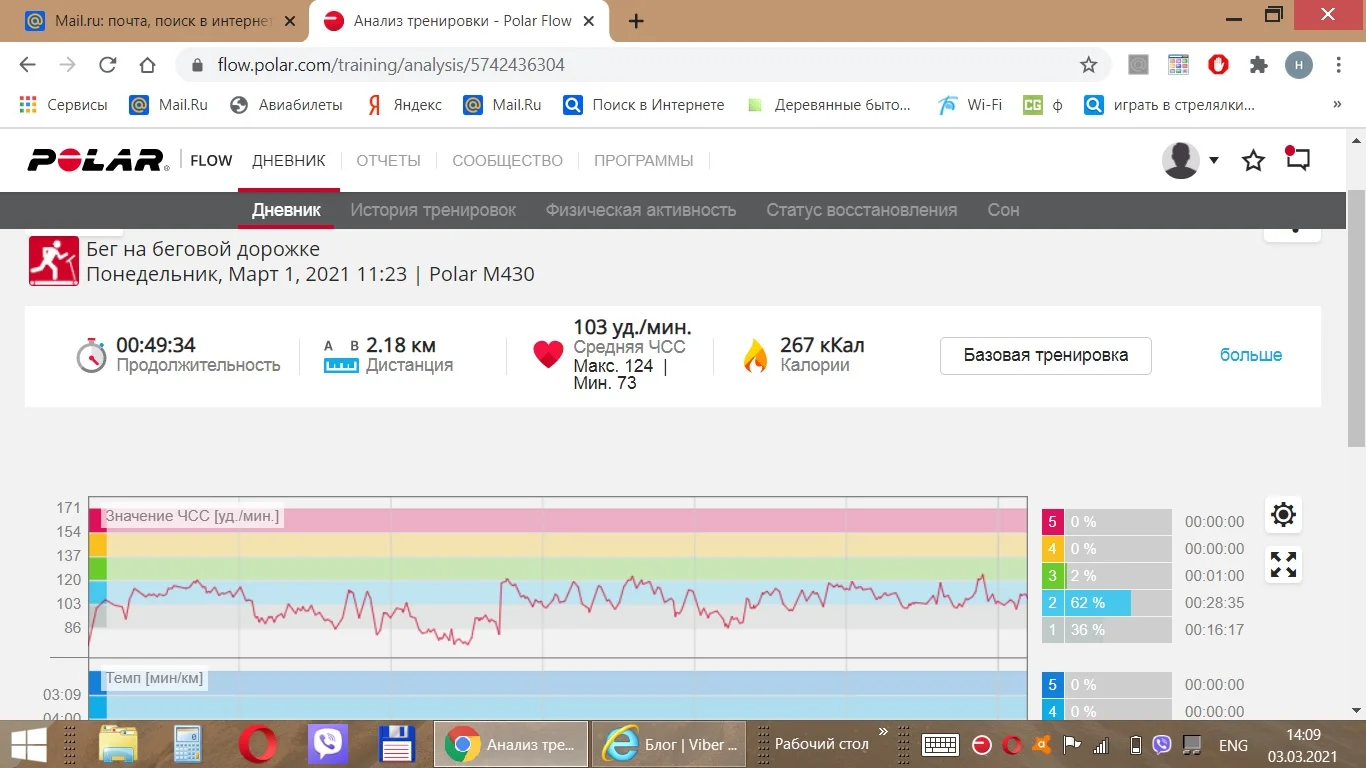This screenshot has height=768, width=1366.
Task: Open Opera from the taskbar
Action: 258,744
